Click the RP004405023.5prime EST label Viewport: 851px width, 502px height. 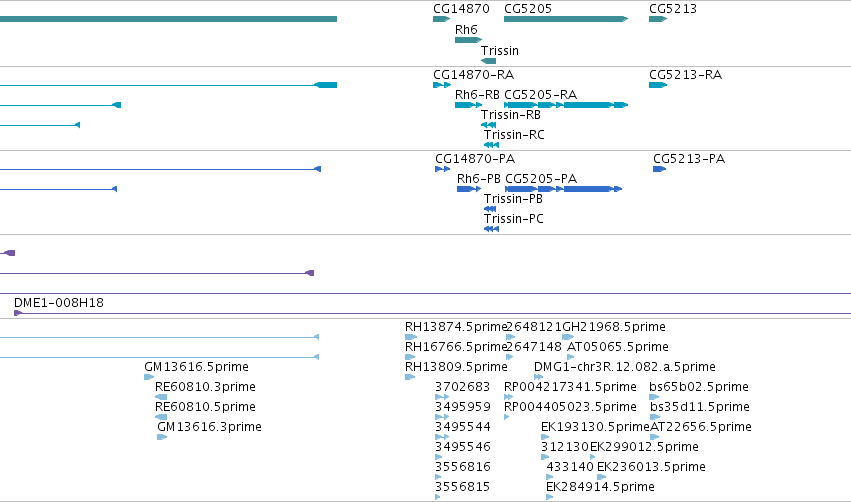(x=570, y=407)
